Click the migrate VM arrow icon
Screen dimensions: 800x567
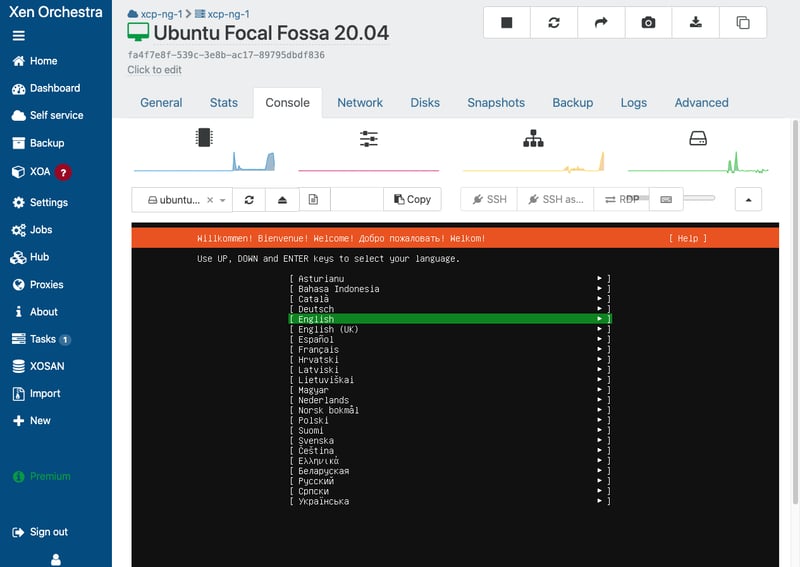[601, 22]
